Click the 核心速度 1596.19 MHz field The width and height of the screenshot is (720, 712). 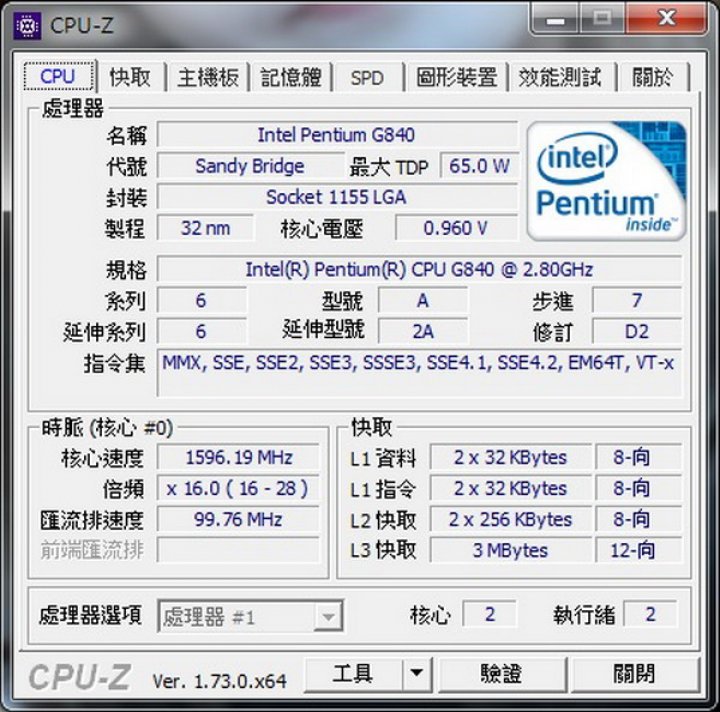click(238, 457)
